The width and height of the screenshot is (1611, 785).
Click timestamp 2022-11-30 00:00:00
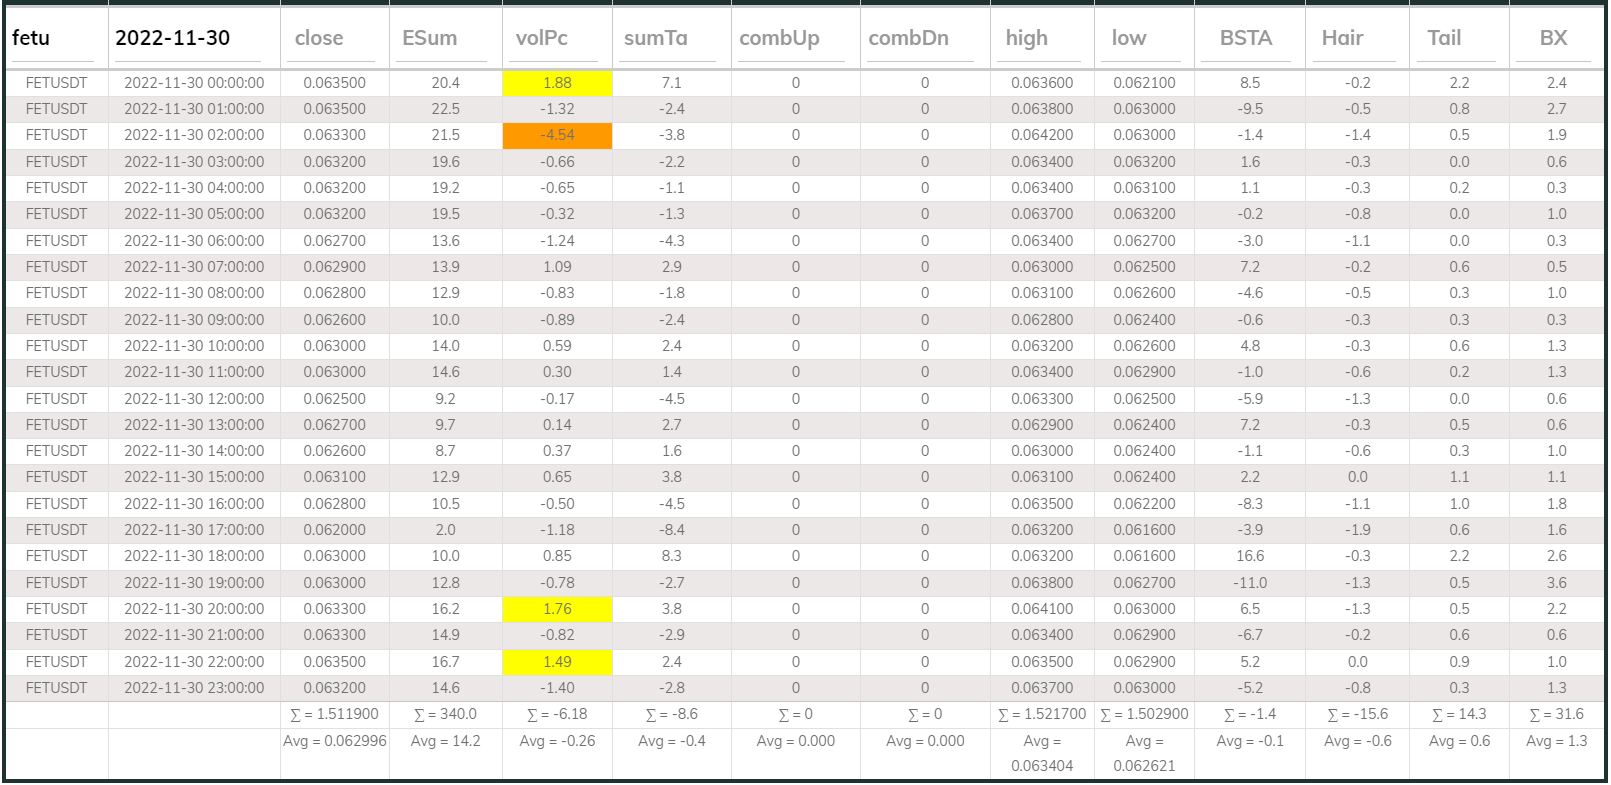point(194,83)
